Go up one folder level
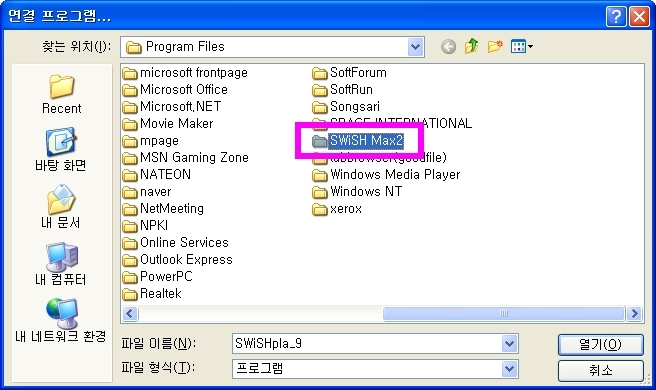Image resolution: width=656 pixels, height=390 pixels. point(472,46)
